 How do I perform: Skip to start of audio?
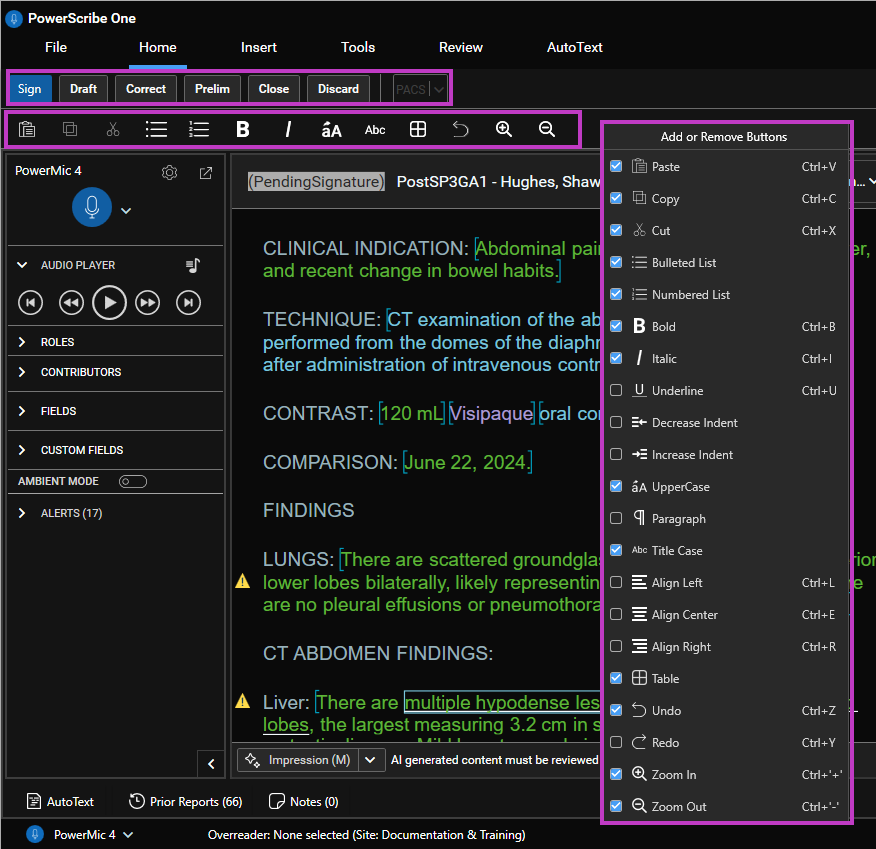tap(30, 303)
